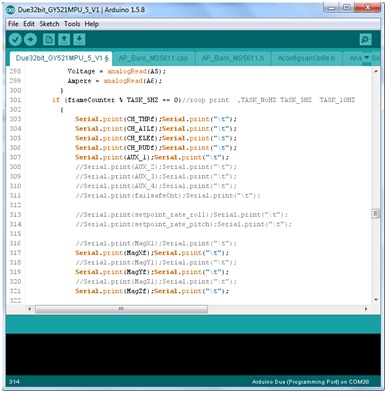The width and height of the screenshot is (387, 393).
Task: Click the Arduino logo in title bar
Action: (x=11, y=10)
